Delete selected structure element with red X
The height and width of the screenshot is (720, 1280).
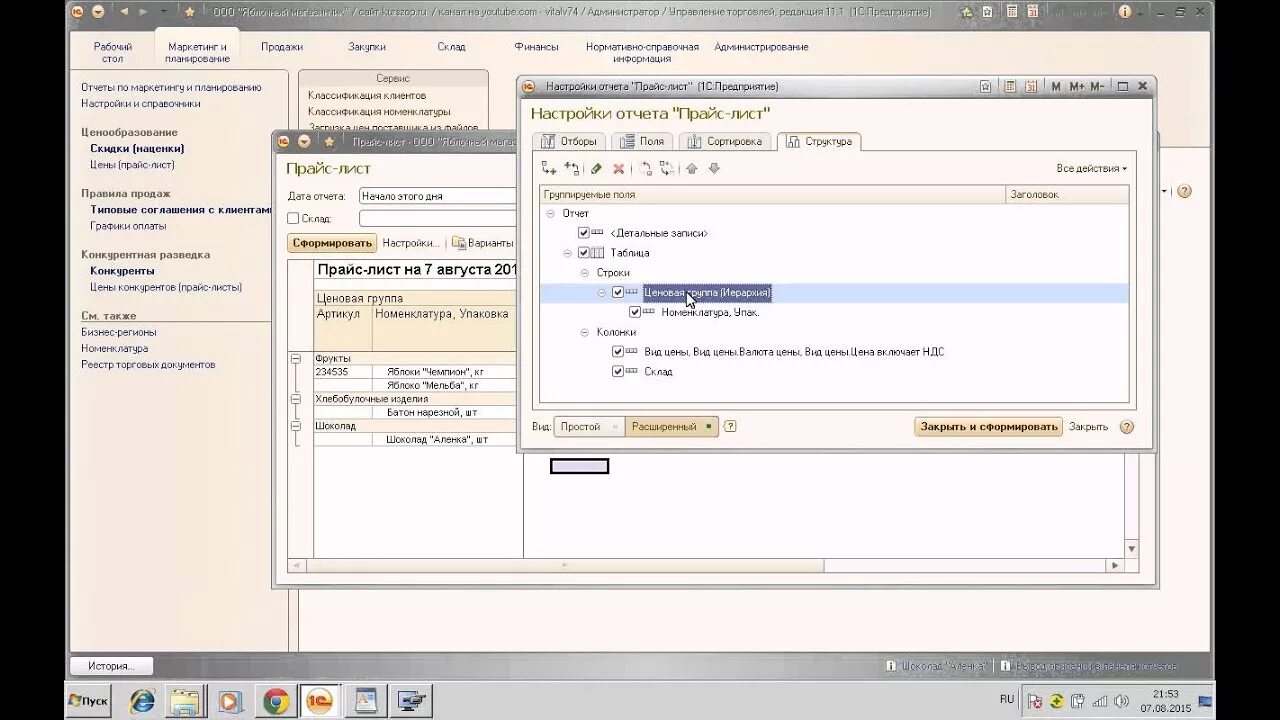click(x=618, y=169)
